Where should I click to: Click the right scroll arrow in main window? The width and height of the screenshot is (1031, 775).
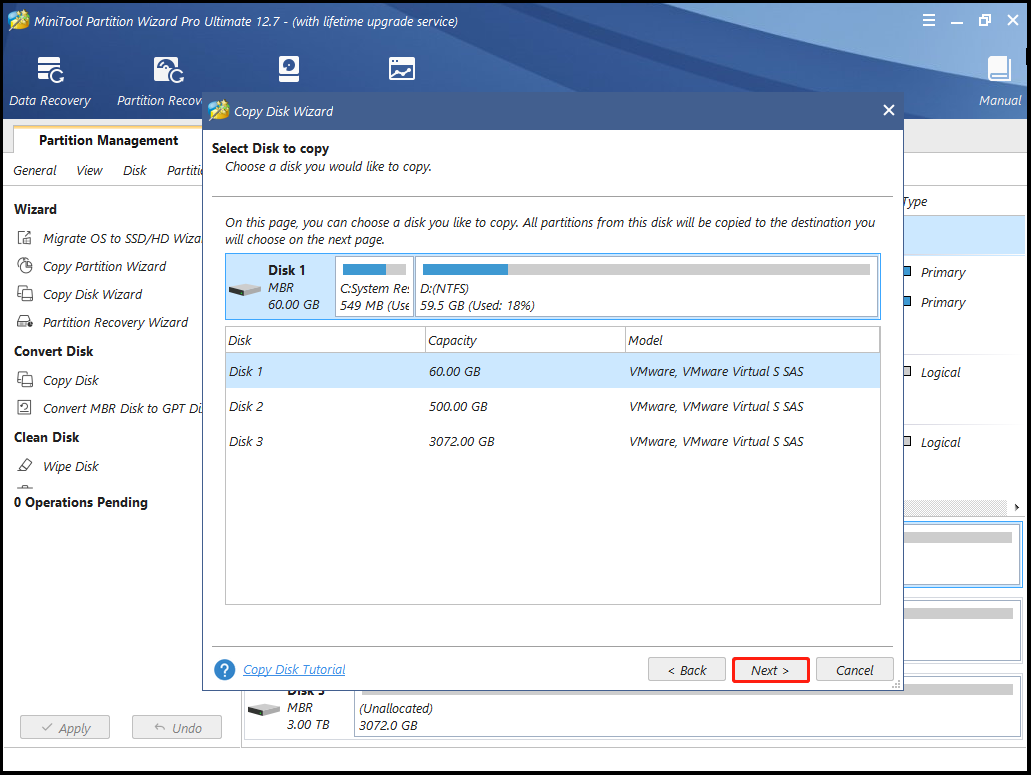click(1017, 507)
